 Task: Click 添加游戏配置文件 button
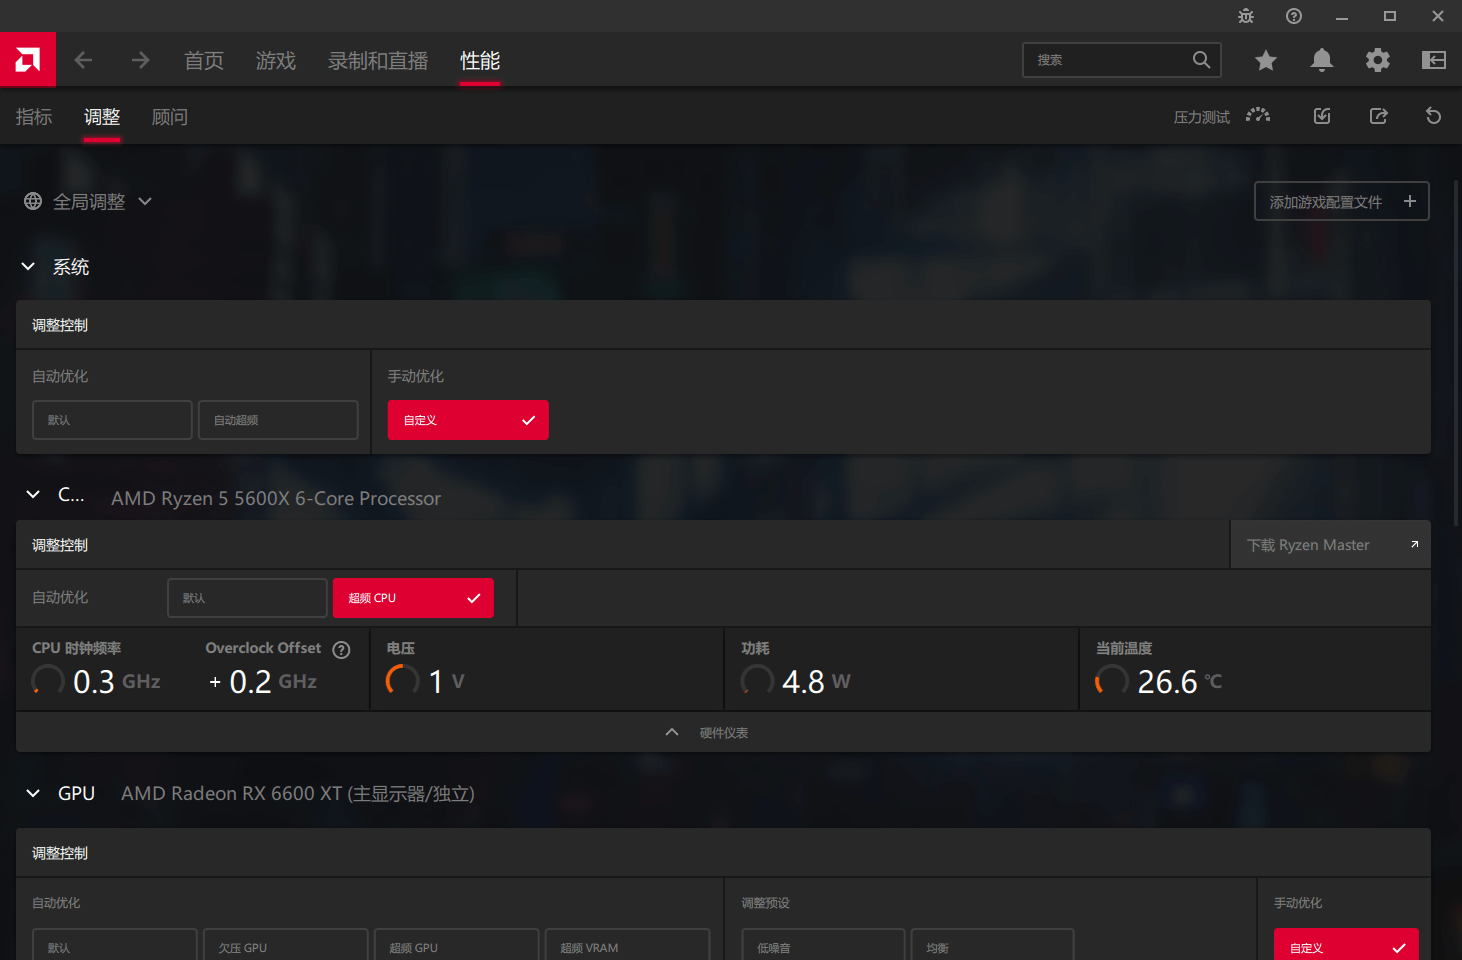coord(1341,201)
